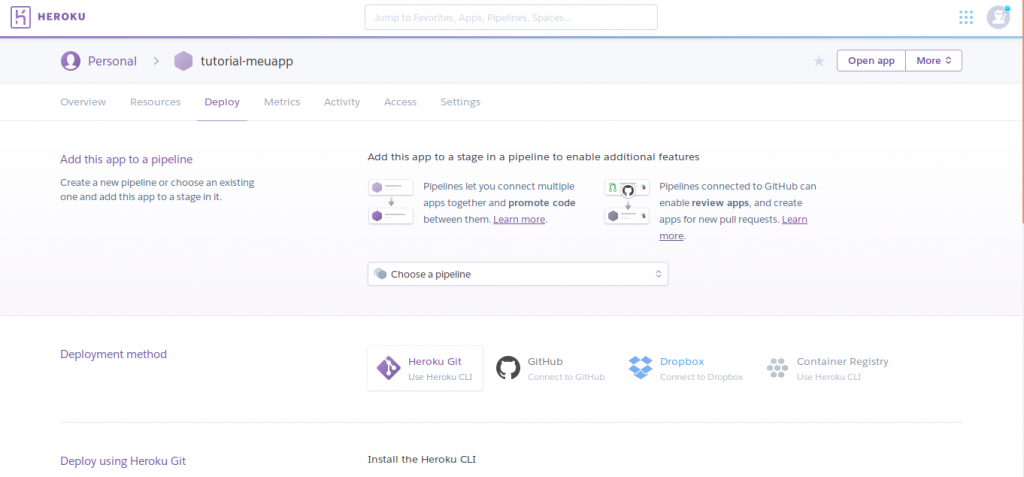Open the user avatar account menu

997,17
